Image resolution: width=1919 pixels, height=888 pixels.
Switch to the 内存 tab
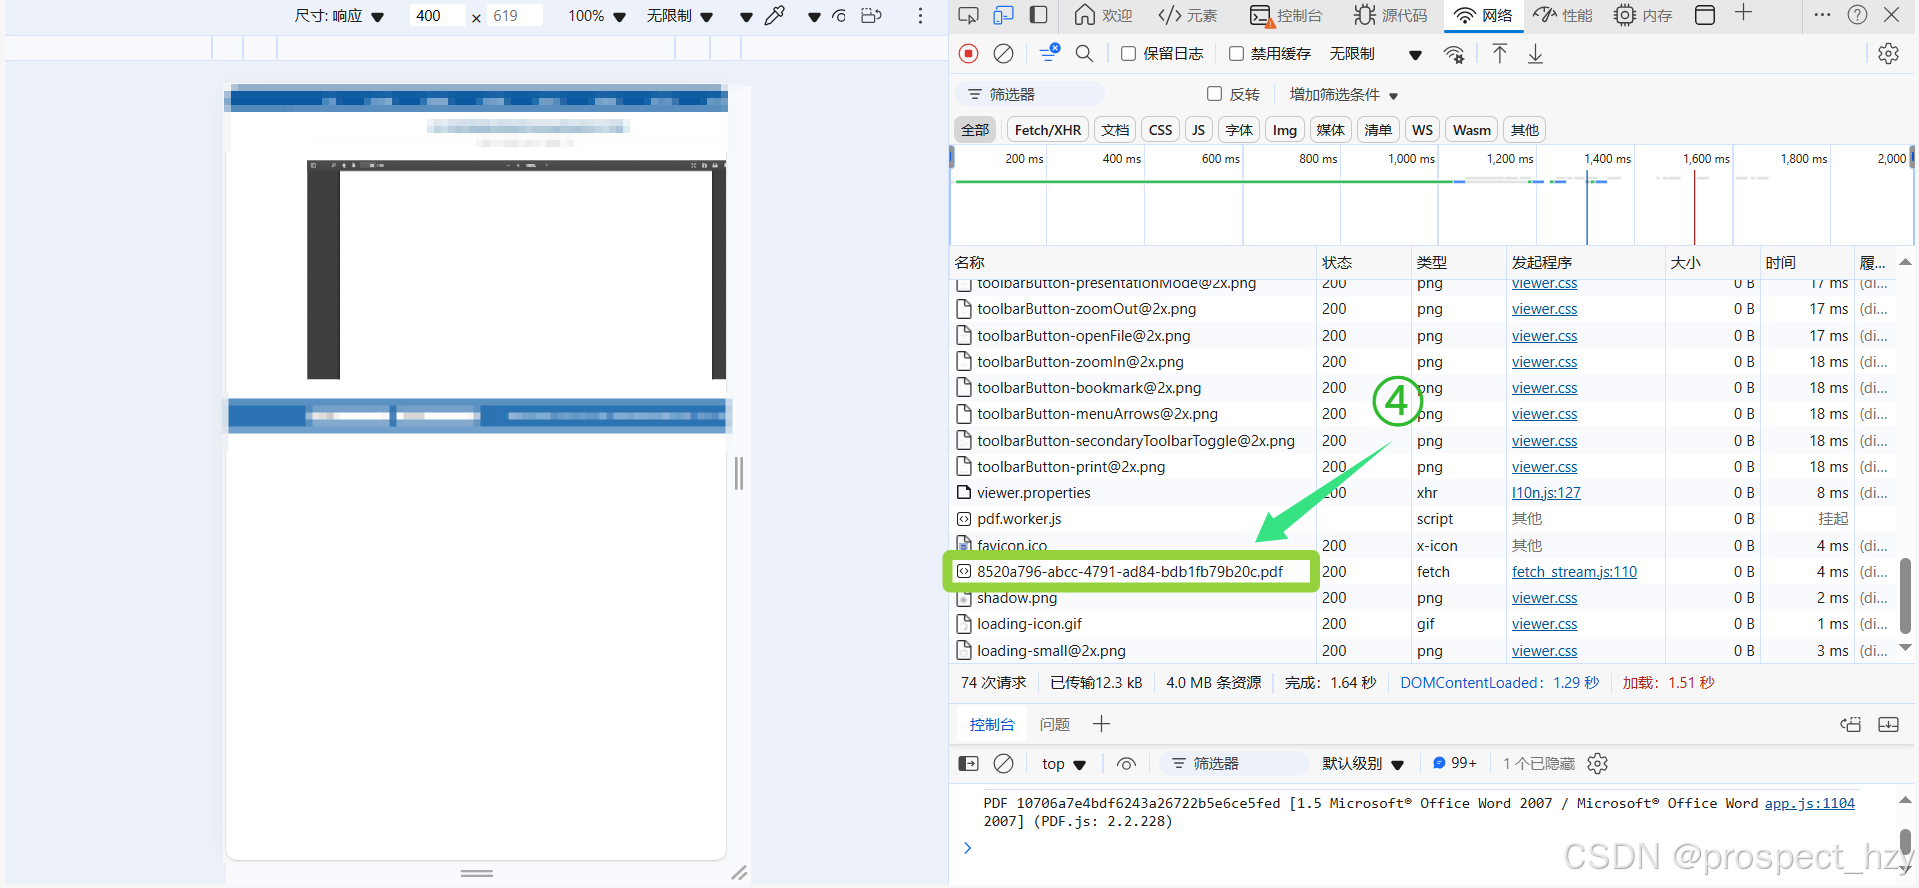1643,15
